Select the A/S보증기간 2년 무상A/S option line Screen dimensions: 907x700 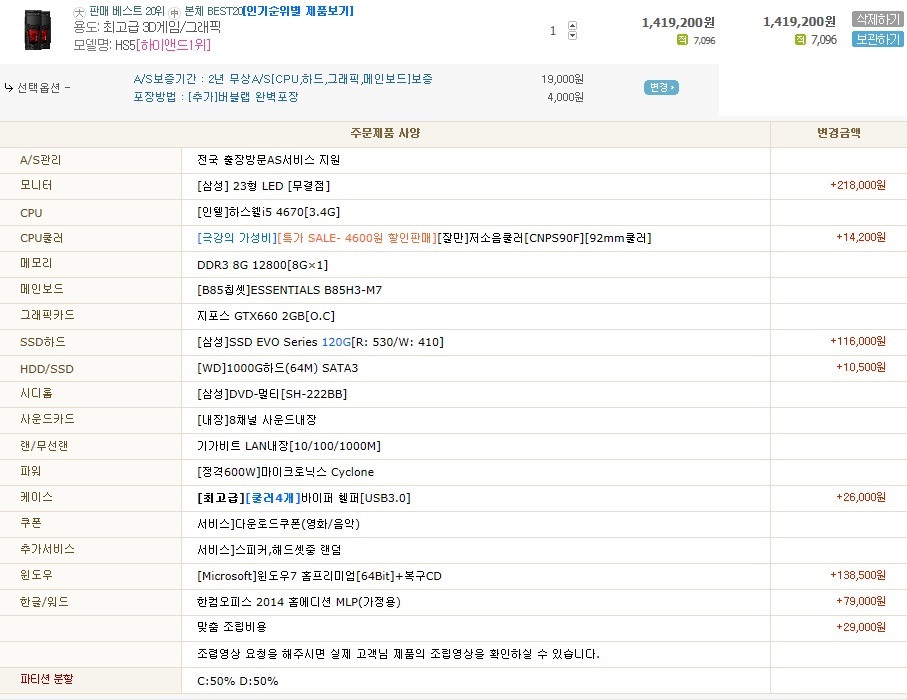283,79
